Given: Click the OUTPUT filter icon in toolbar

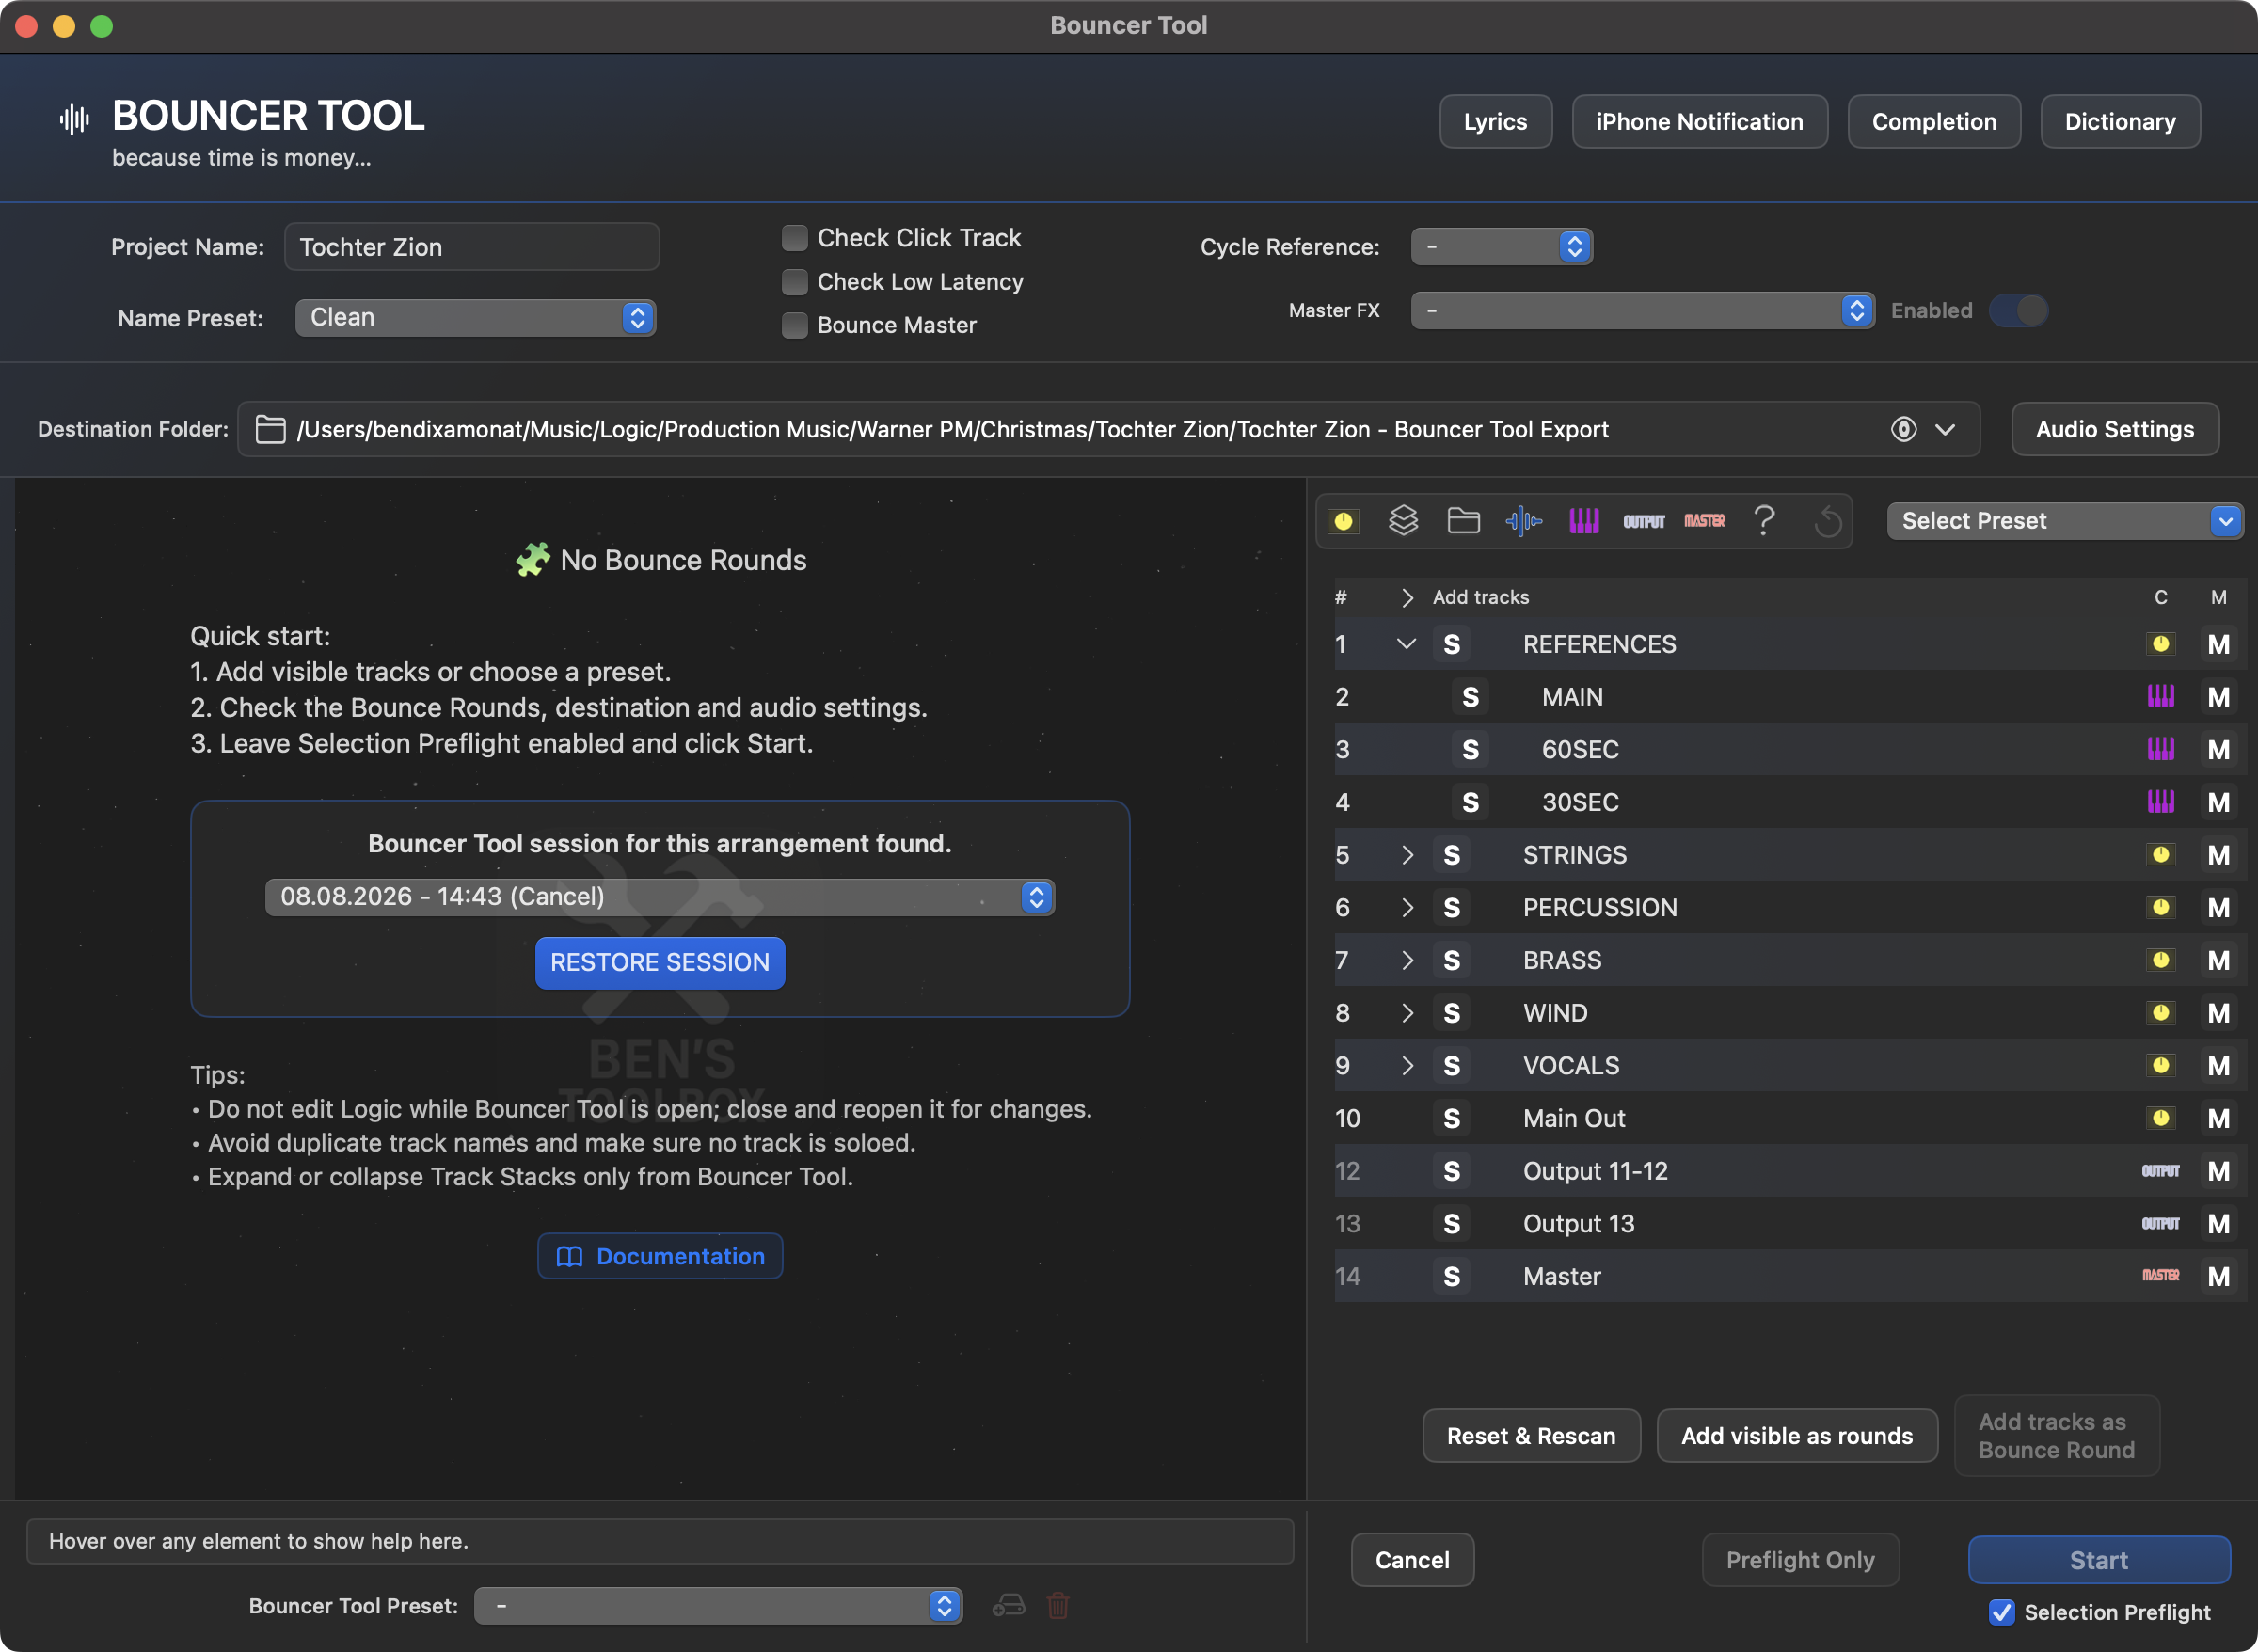Looking at the screenshot, I should 1643,521.
